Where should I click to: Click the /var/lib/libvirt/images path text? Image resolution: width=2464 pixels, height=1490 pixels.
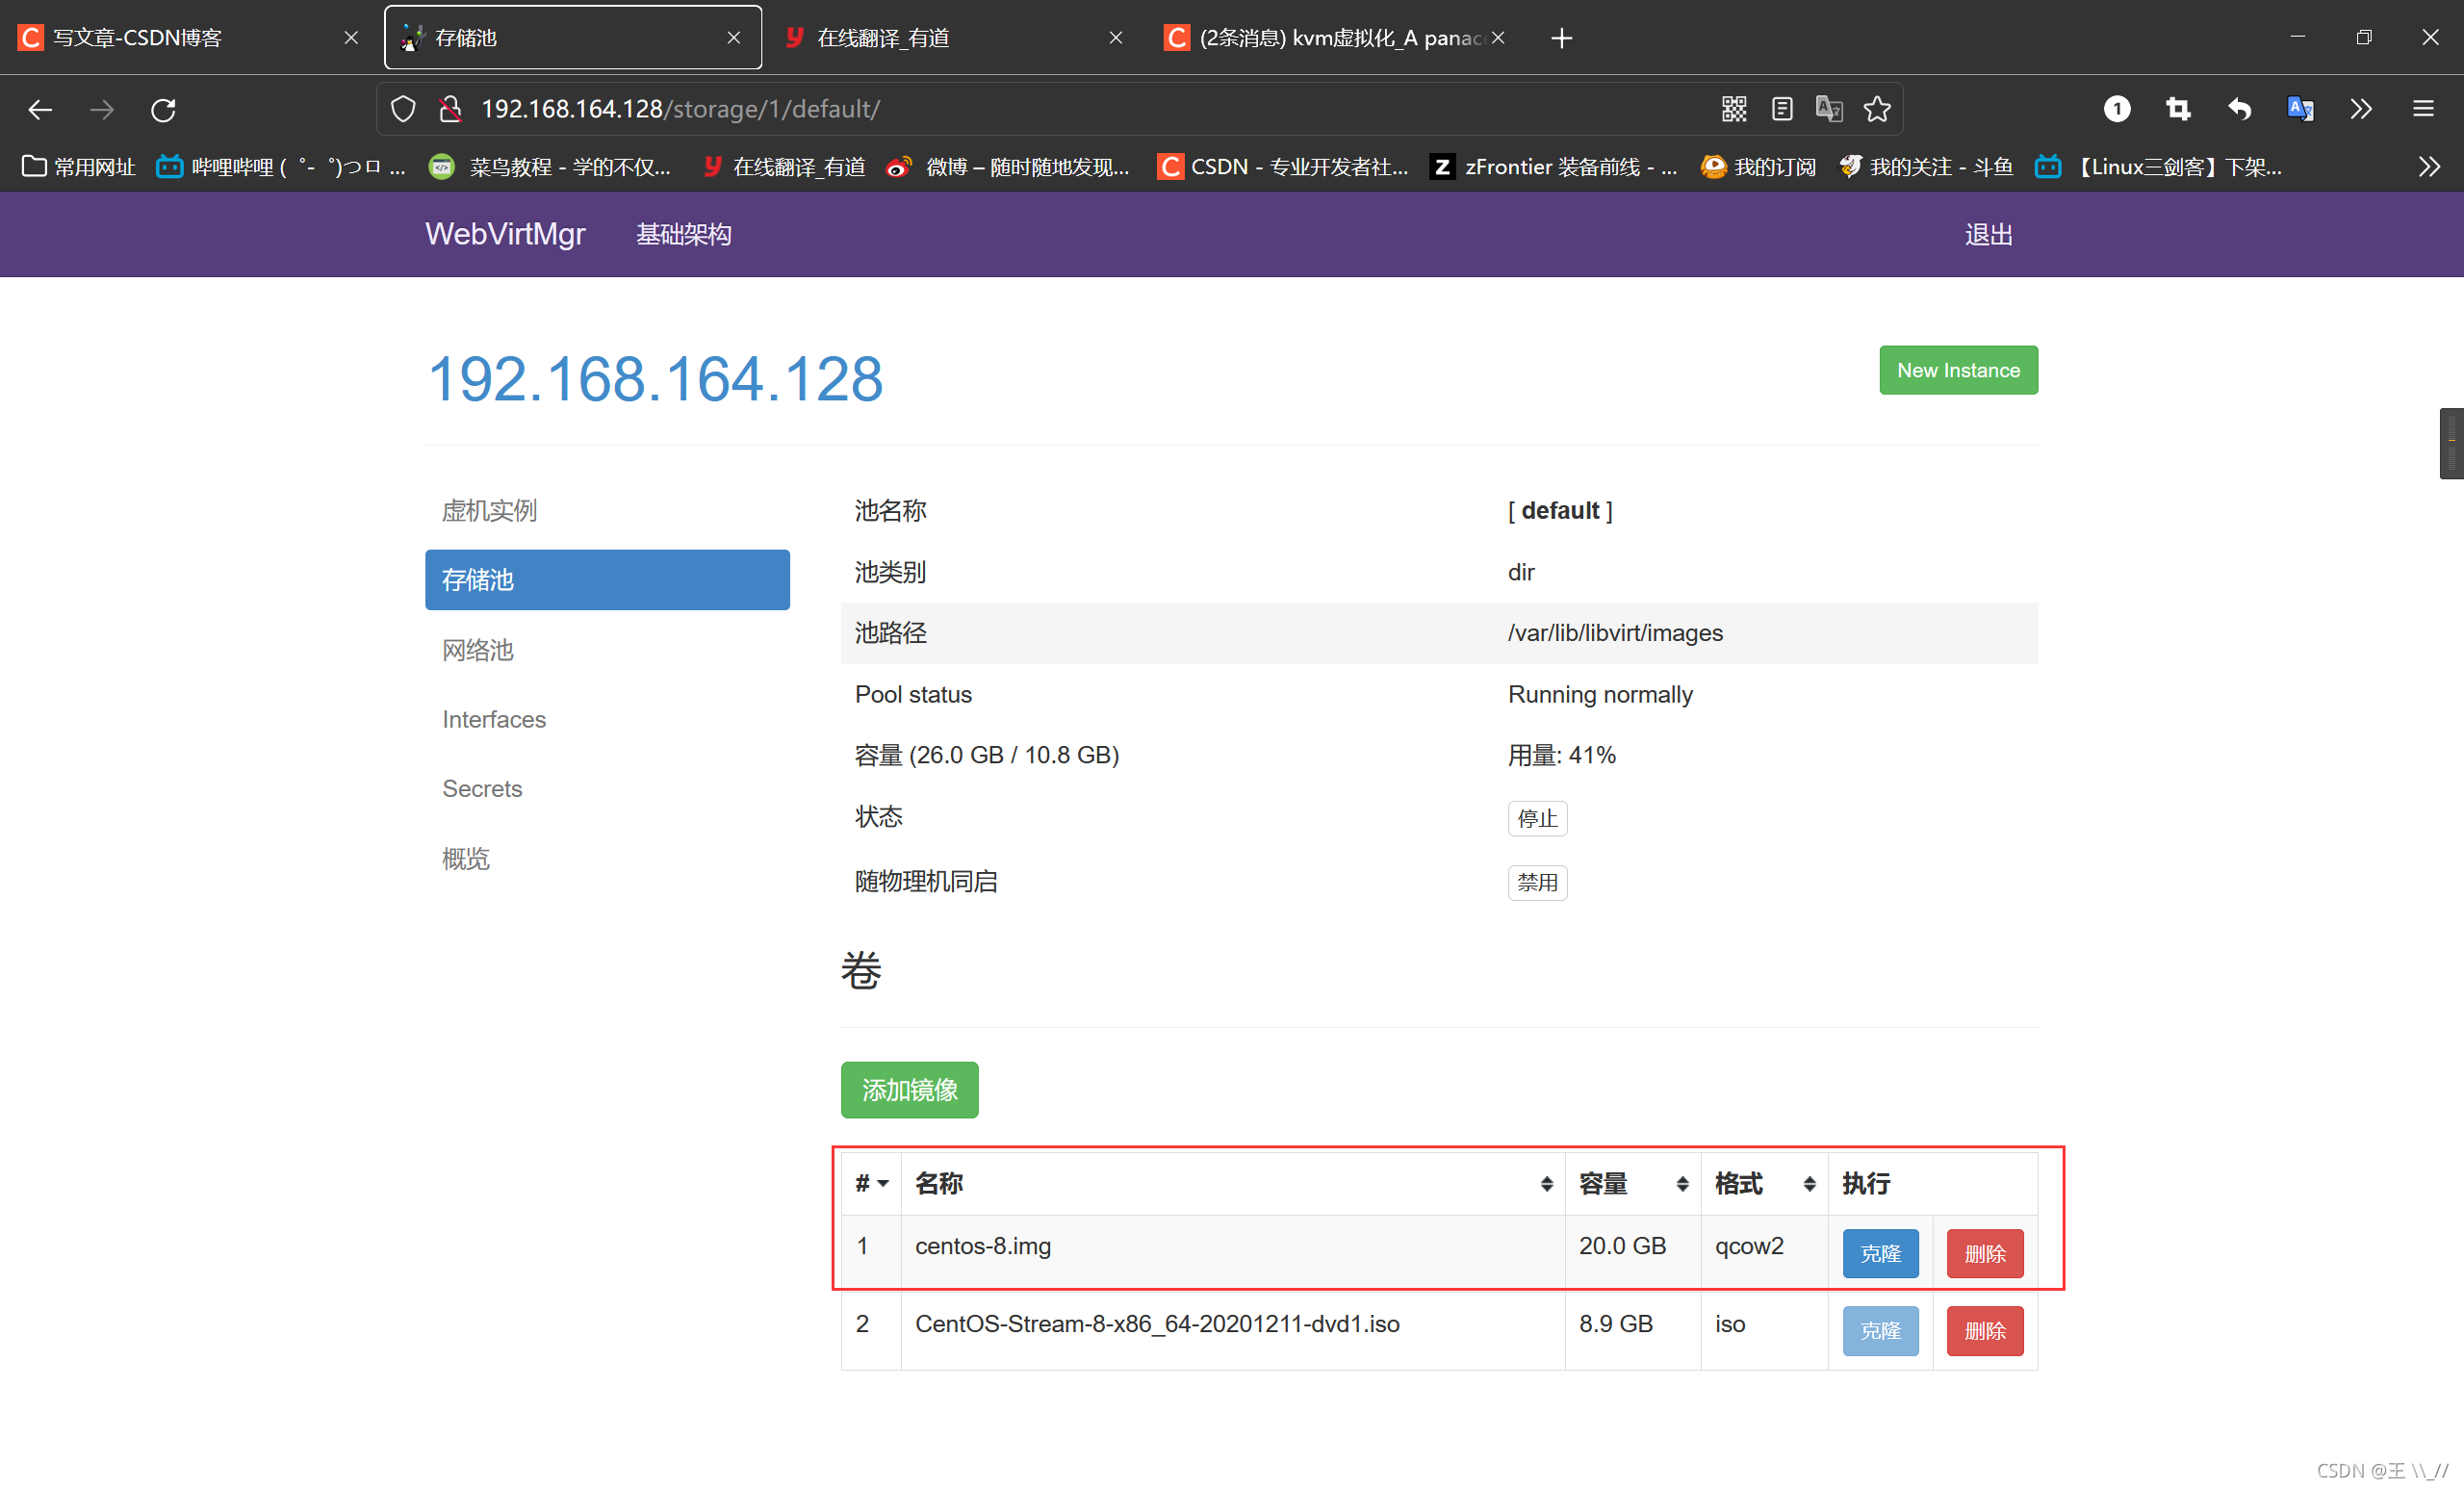[1615, 632]
